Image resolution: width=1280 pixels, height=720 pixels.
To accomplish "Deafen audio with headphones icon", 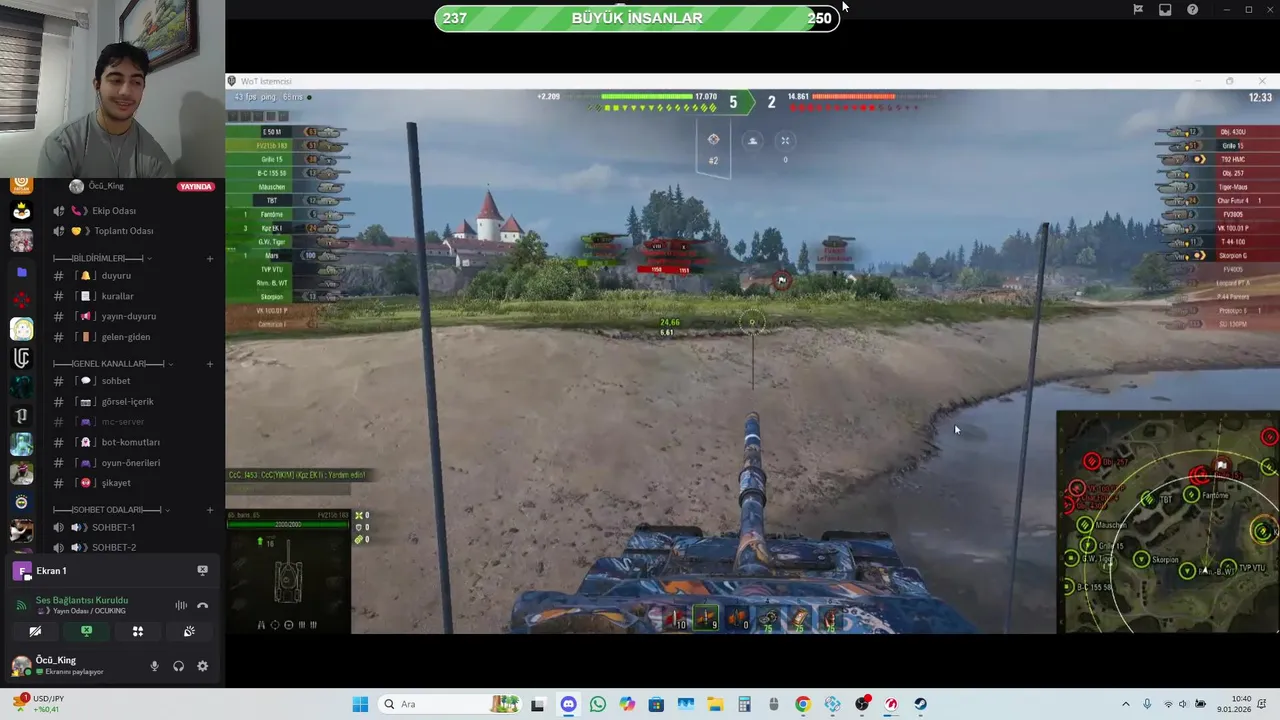I will 178,666.
